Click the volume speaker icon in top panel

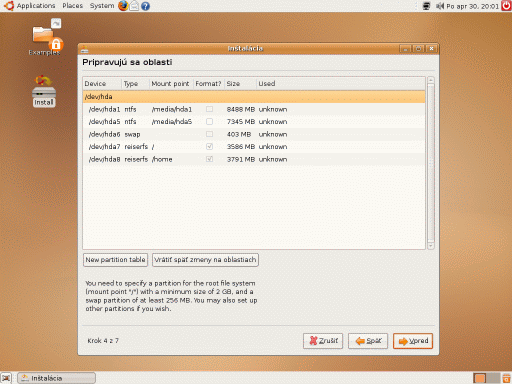[x=440, y=6]
